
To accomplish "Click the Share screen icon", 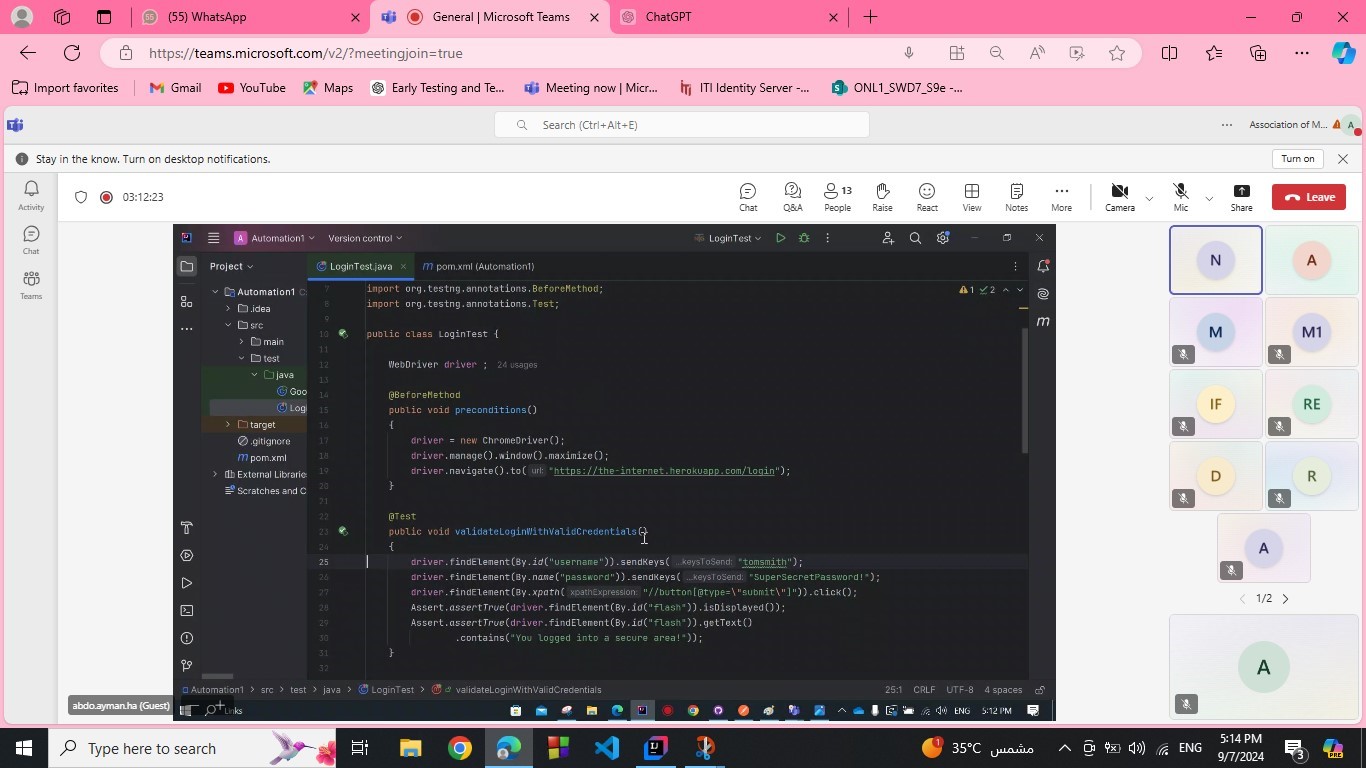I will tap(1241, 196).
